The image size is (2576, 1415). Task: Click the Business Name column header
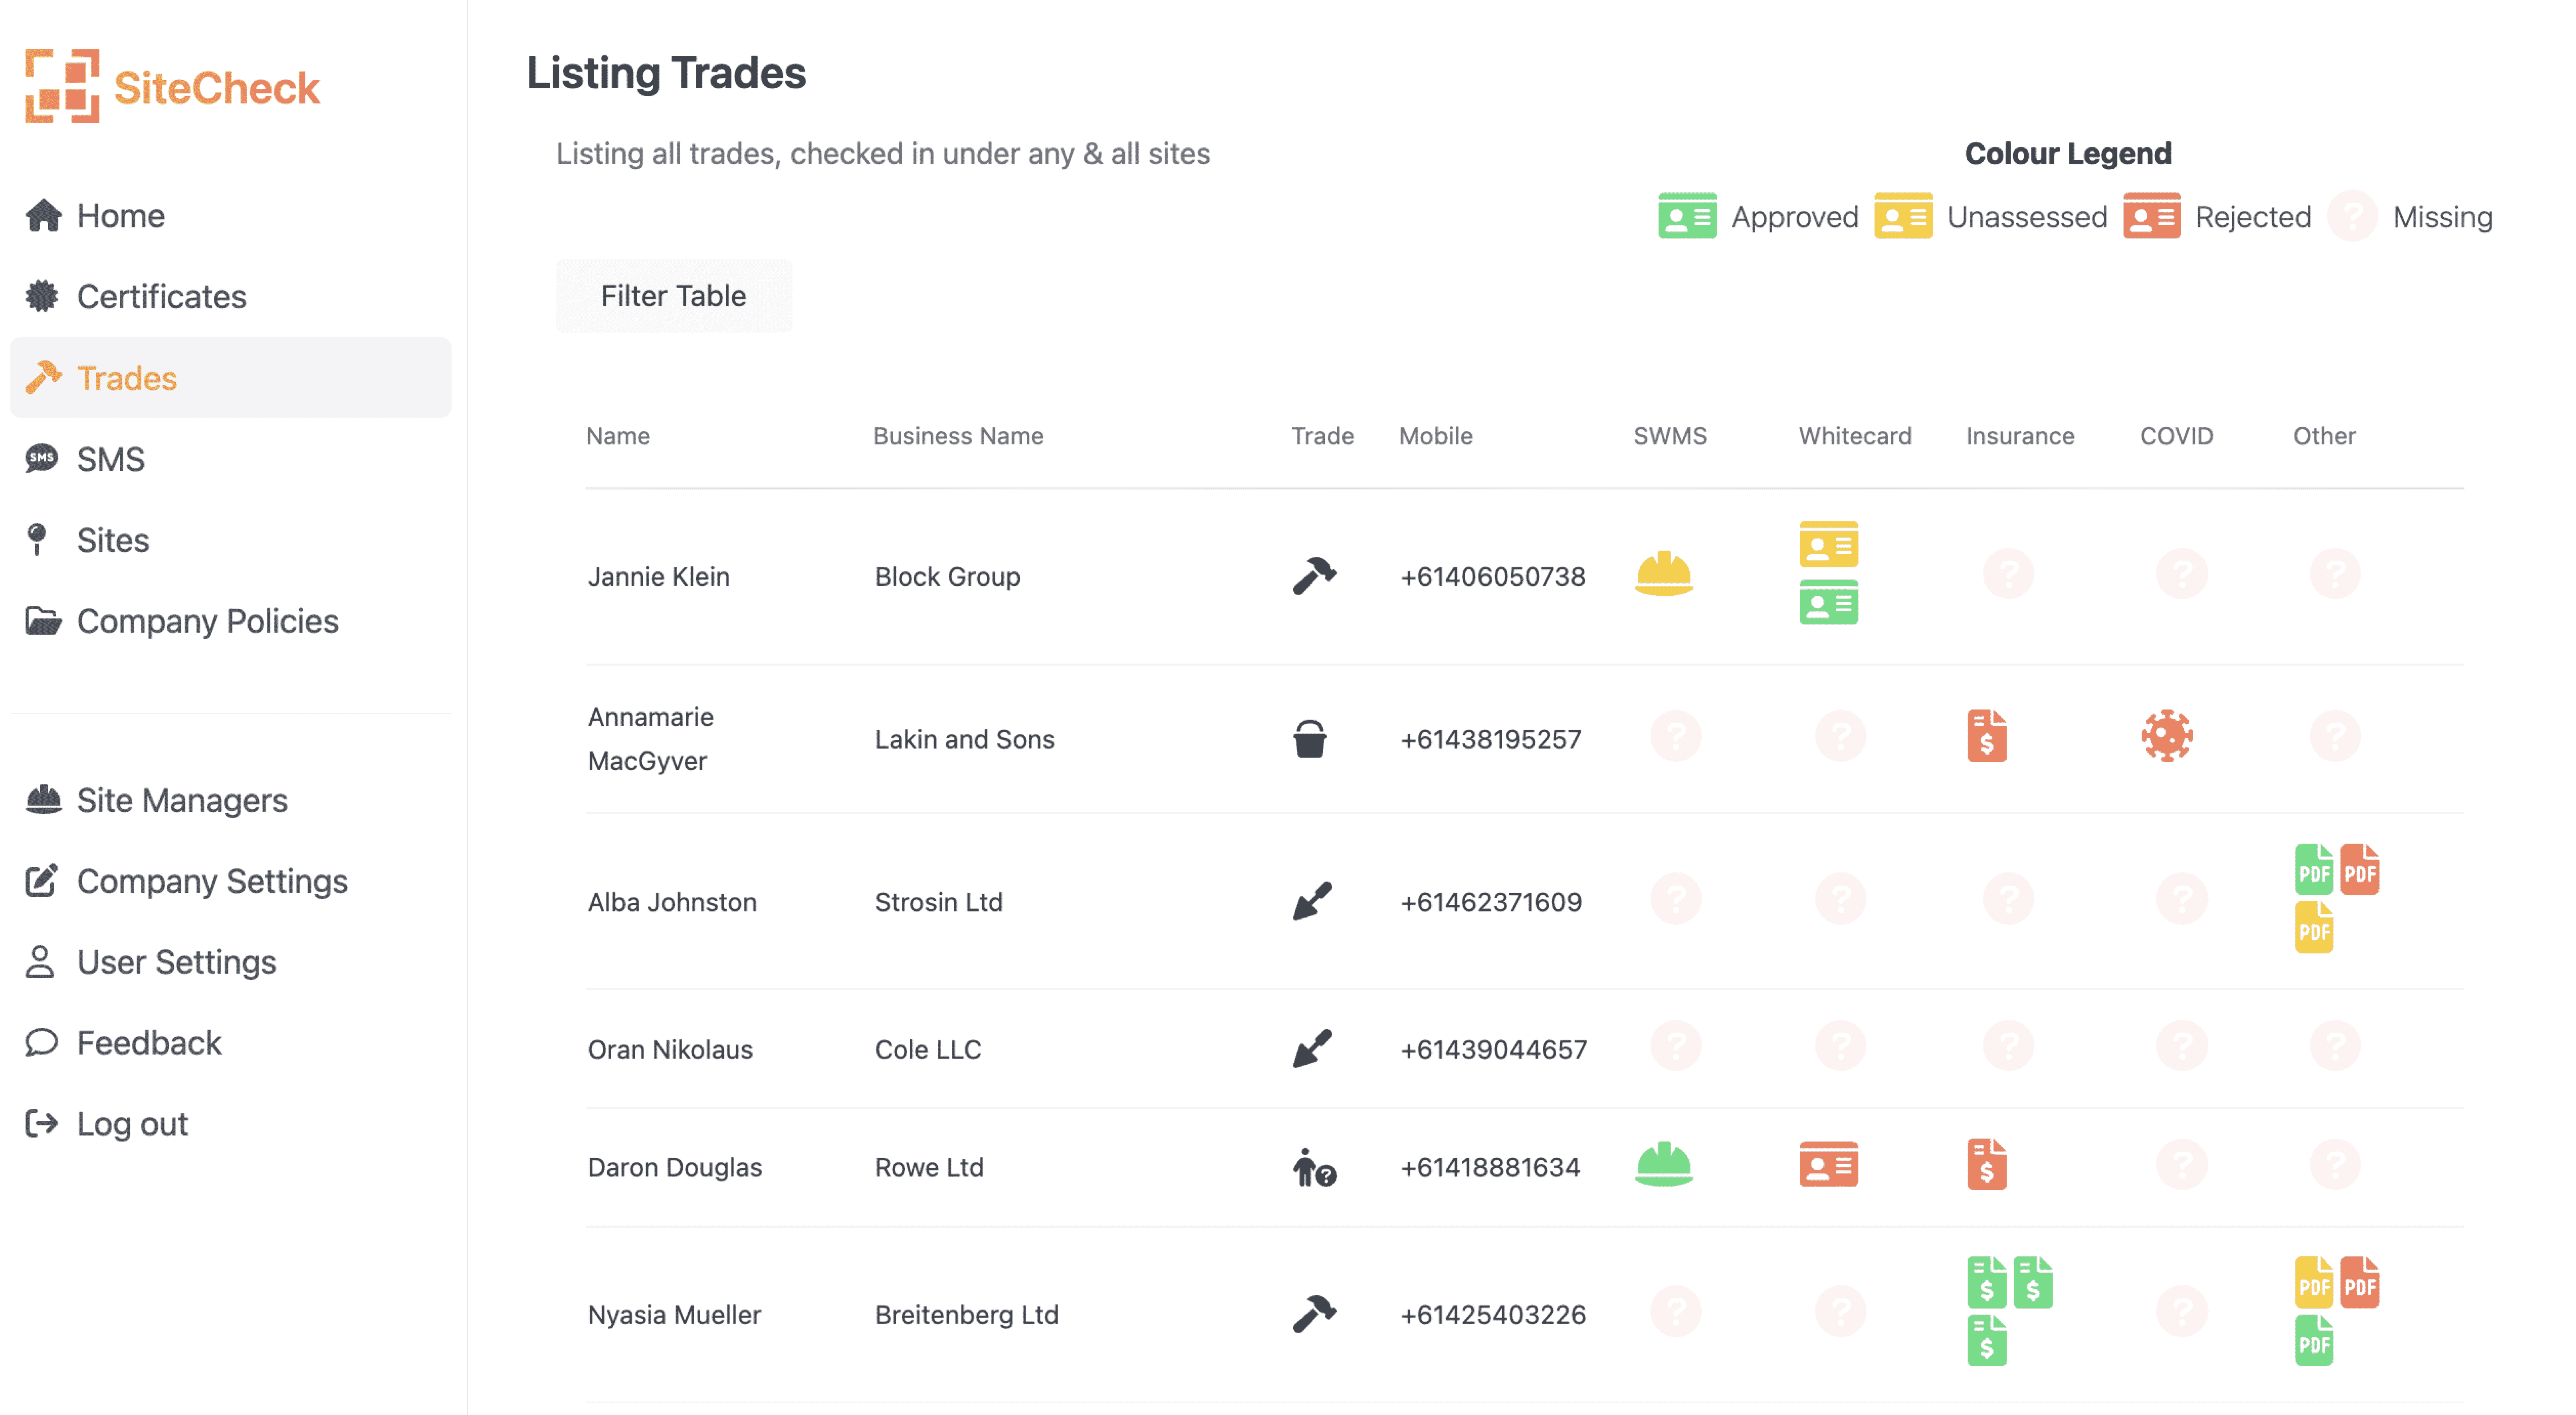[957, 436]
